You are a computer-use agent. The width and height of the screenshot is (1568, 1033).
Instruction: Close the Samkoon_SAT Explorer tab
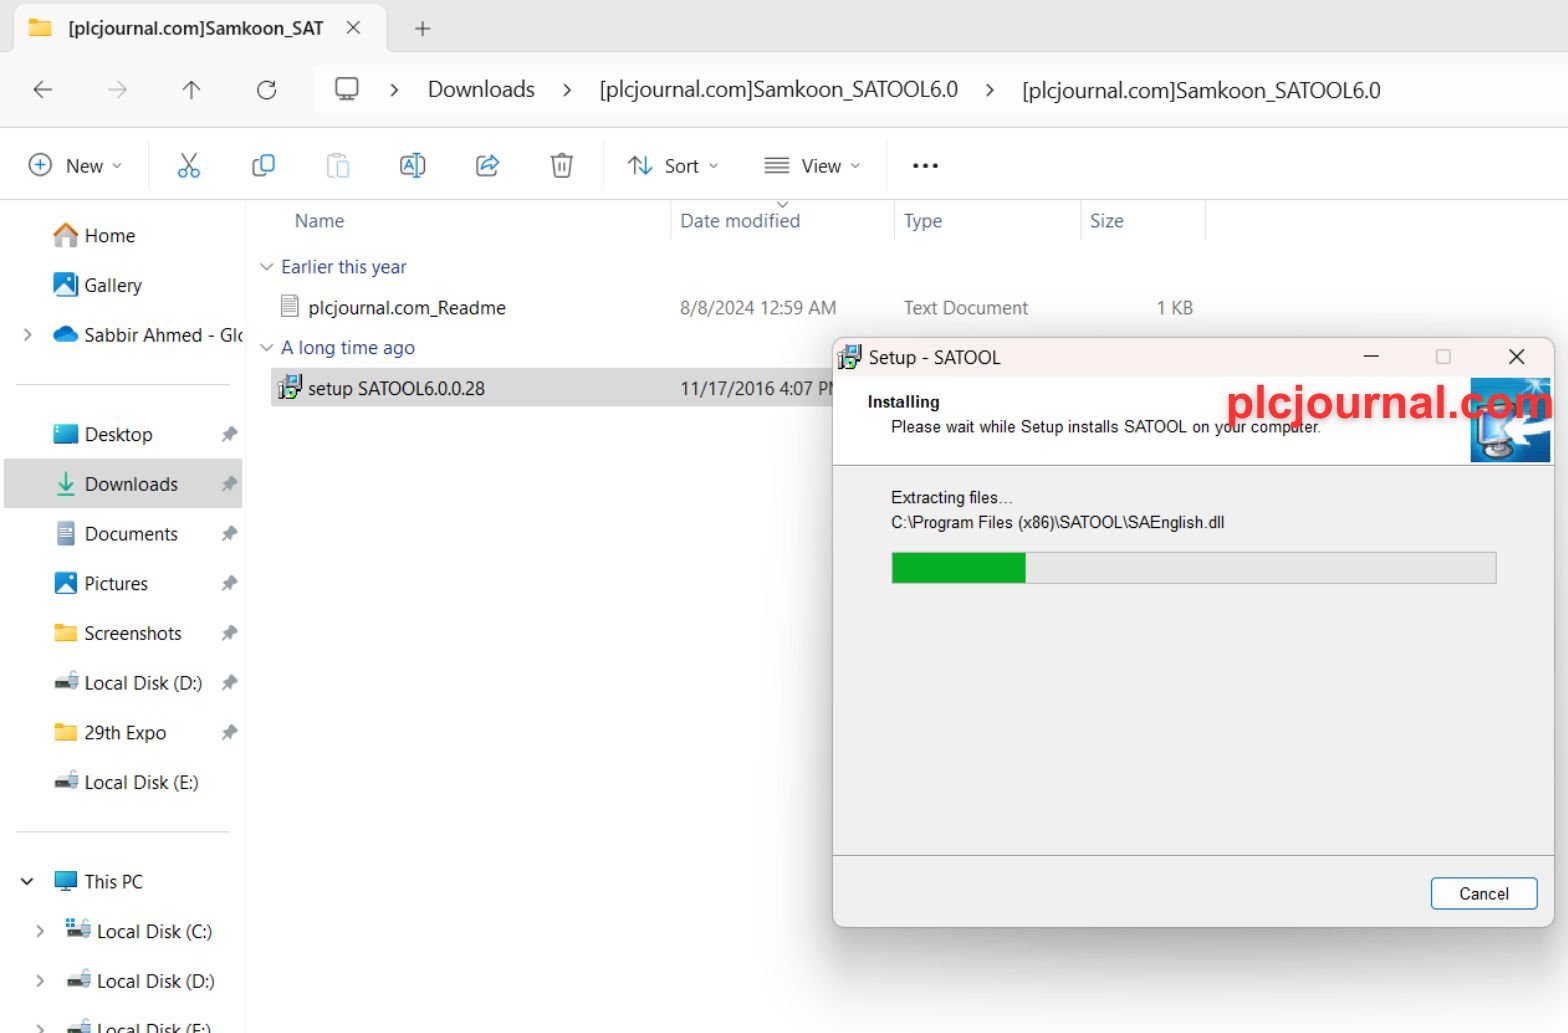pos(353,28)
